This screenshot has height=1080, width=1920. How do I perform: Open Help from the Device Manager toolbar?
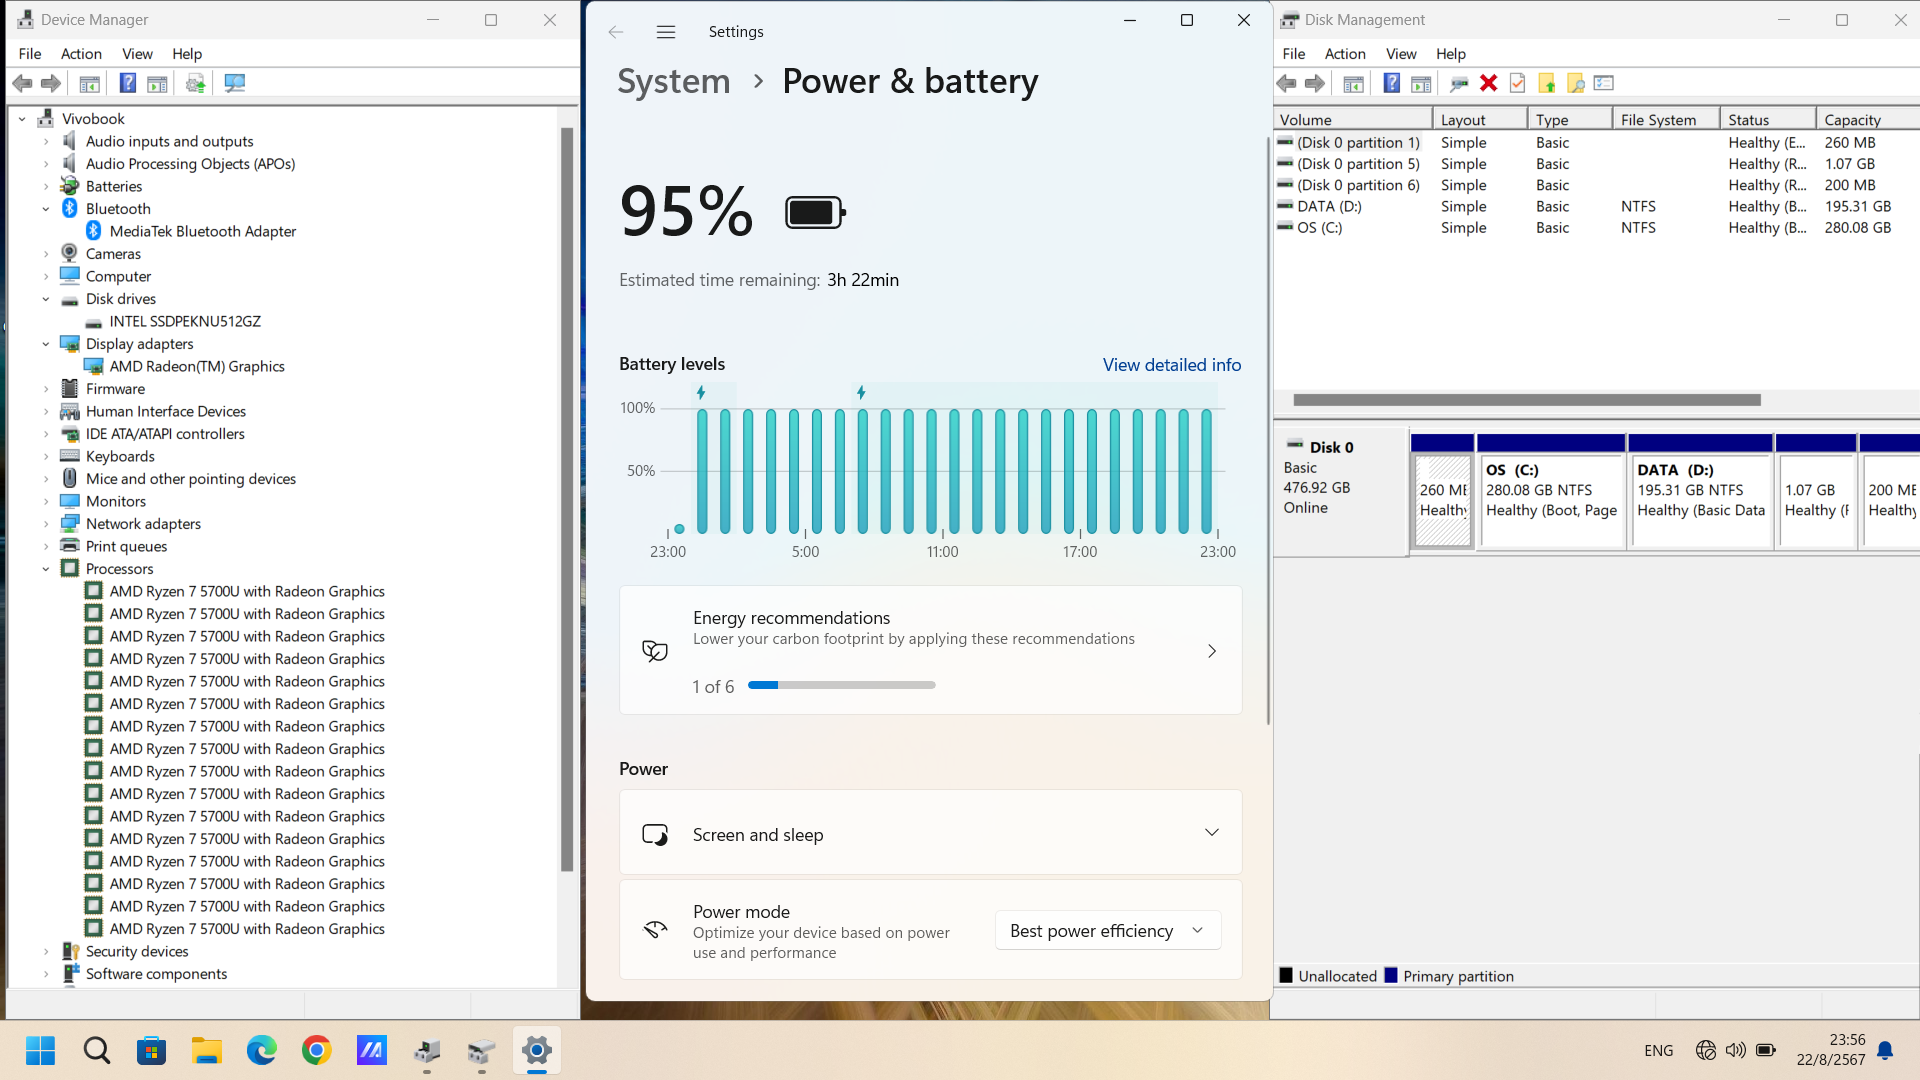point(128,84)
